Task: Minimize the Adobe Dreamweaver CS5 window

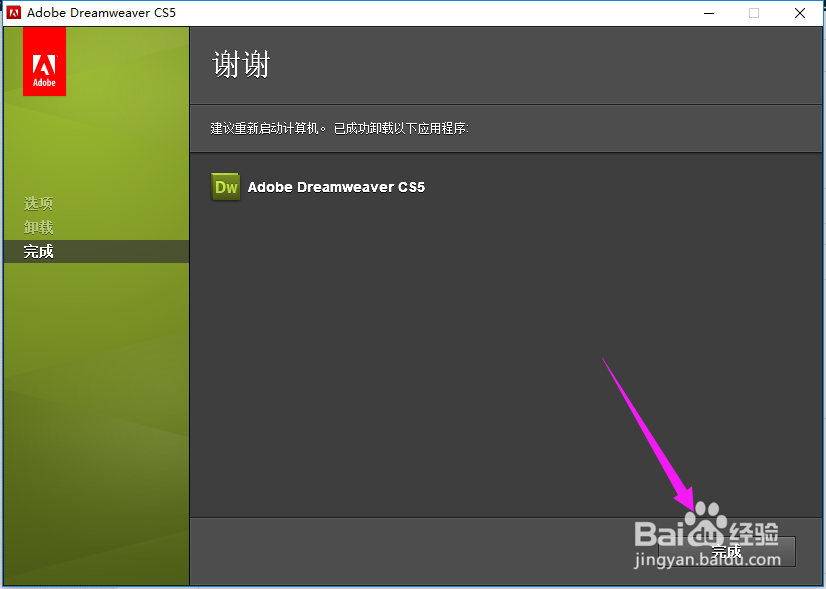Action: pyautogui.click(x=709, y=13)
